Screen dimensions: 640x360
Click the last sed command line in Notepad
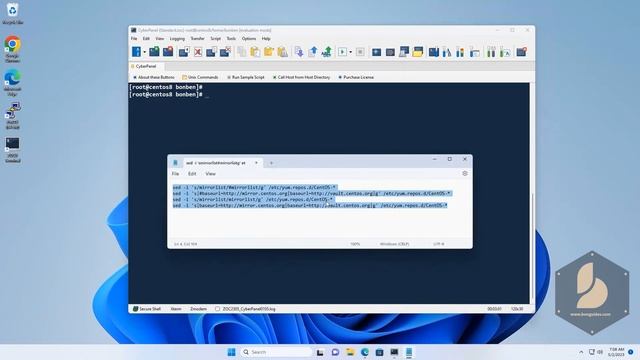click(310, 205)
